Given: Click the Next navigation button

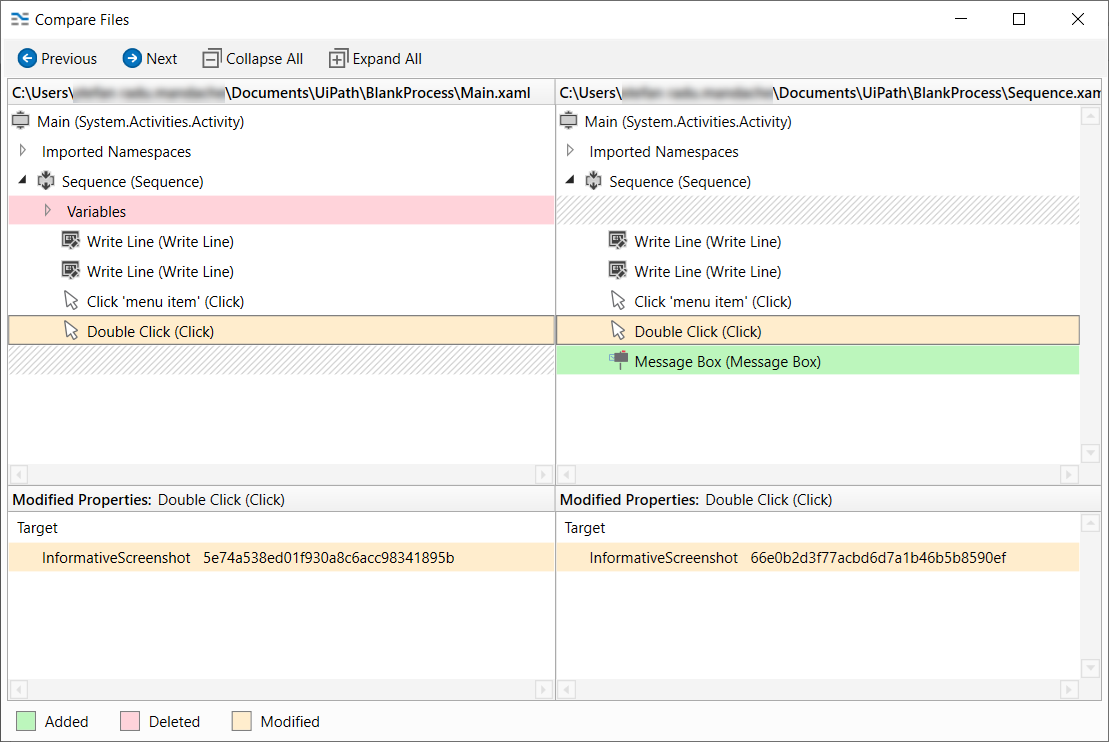Looking at the screenshot, I should click(149, 58).
